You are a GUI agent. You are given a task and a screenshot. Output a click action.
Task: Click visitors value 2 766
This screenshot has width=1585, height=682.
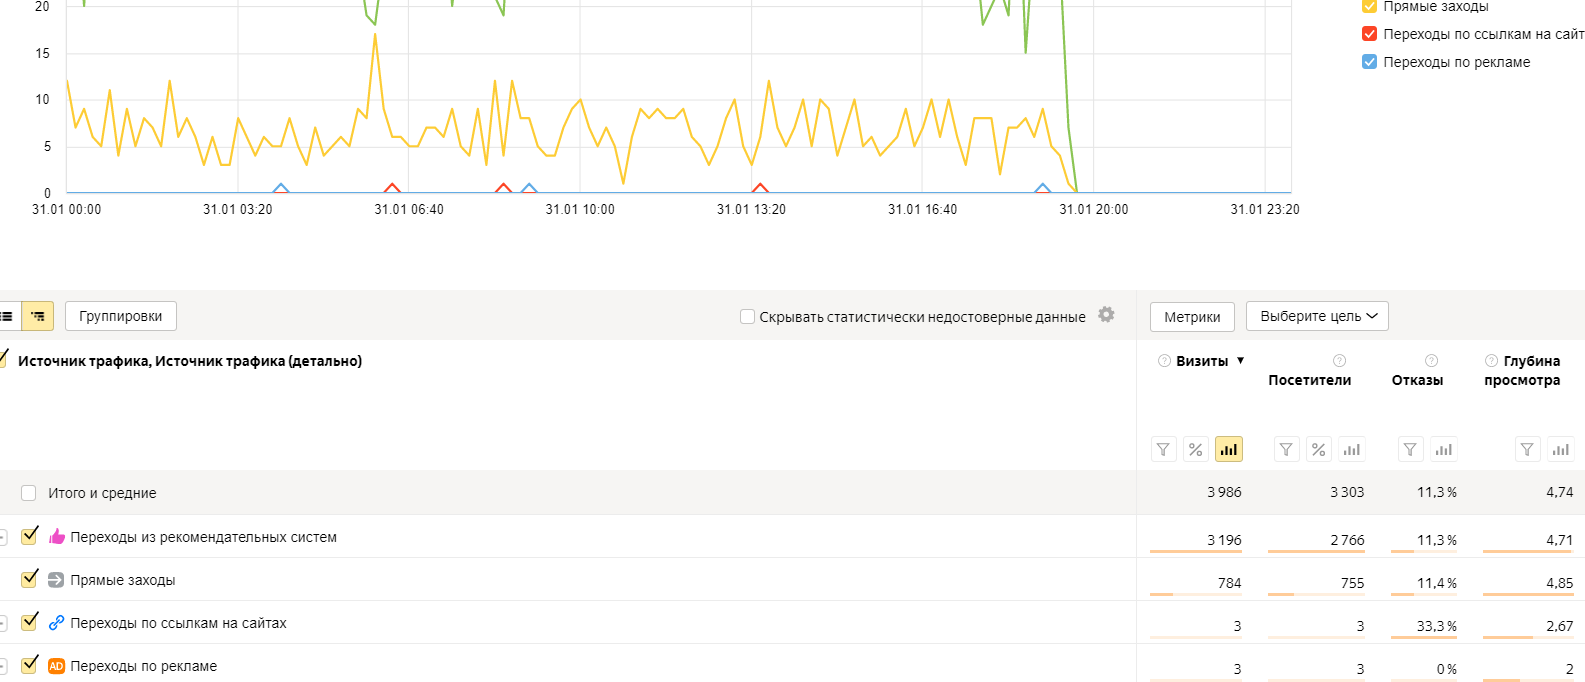pos(1347,540)
